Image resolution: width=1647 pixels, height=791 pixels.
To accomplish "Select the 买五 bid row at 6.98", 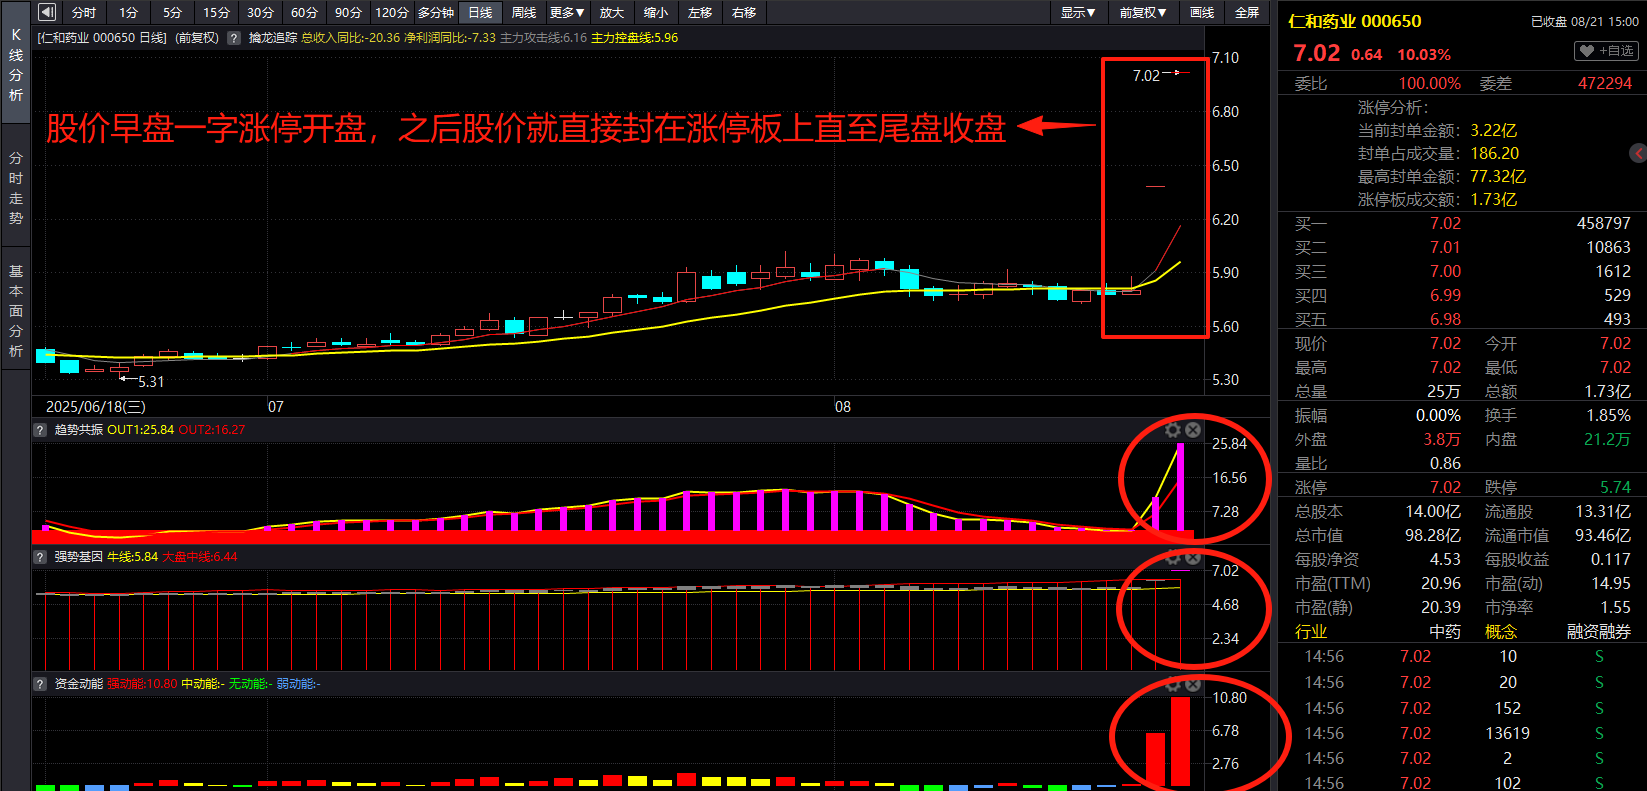I will click(x=1462, y=320).
